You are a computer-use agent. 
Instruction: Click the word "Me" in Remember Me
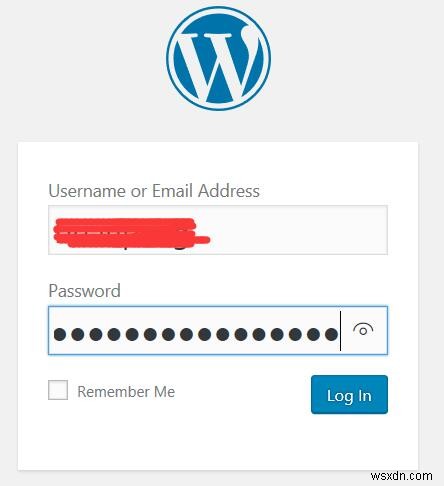(x=165, y=392)
